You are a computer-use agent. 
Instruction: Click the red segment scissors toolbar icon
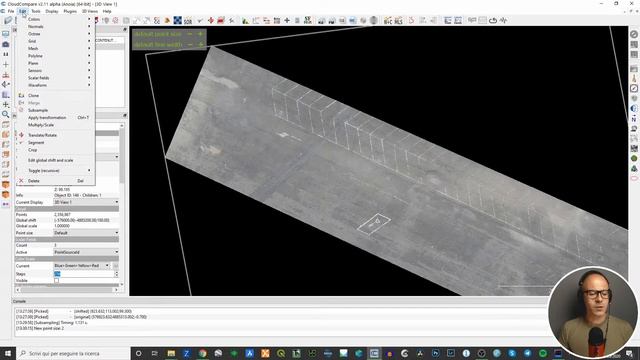221,20
